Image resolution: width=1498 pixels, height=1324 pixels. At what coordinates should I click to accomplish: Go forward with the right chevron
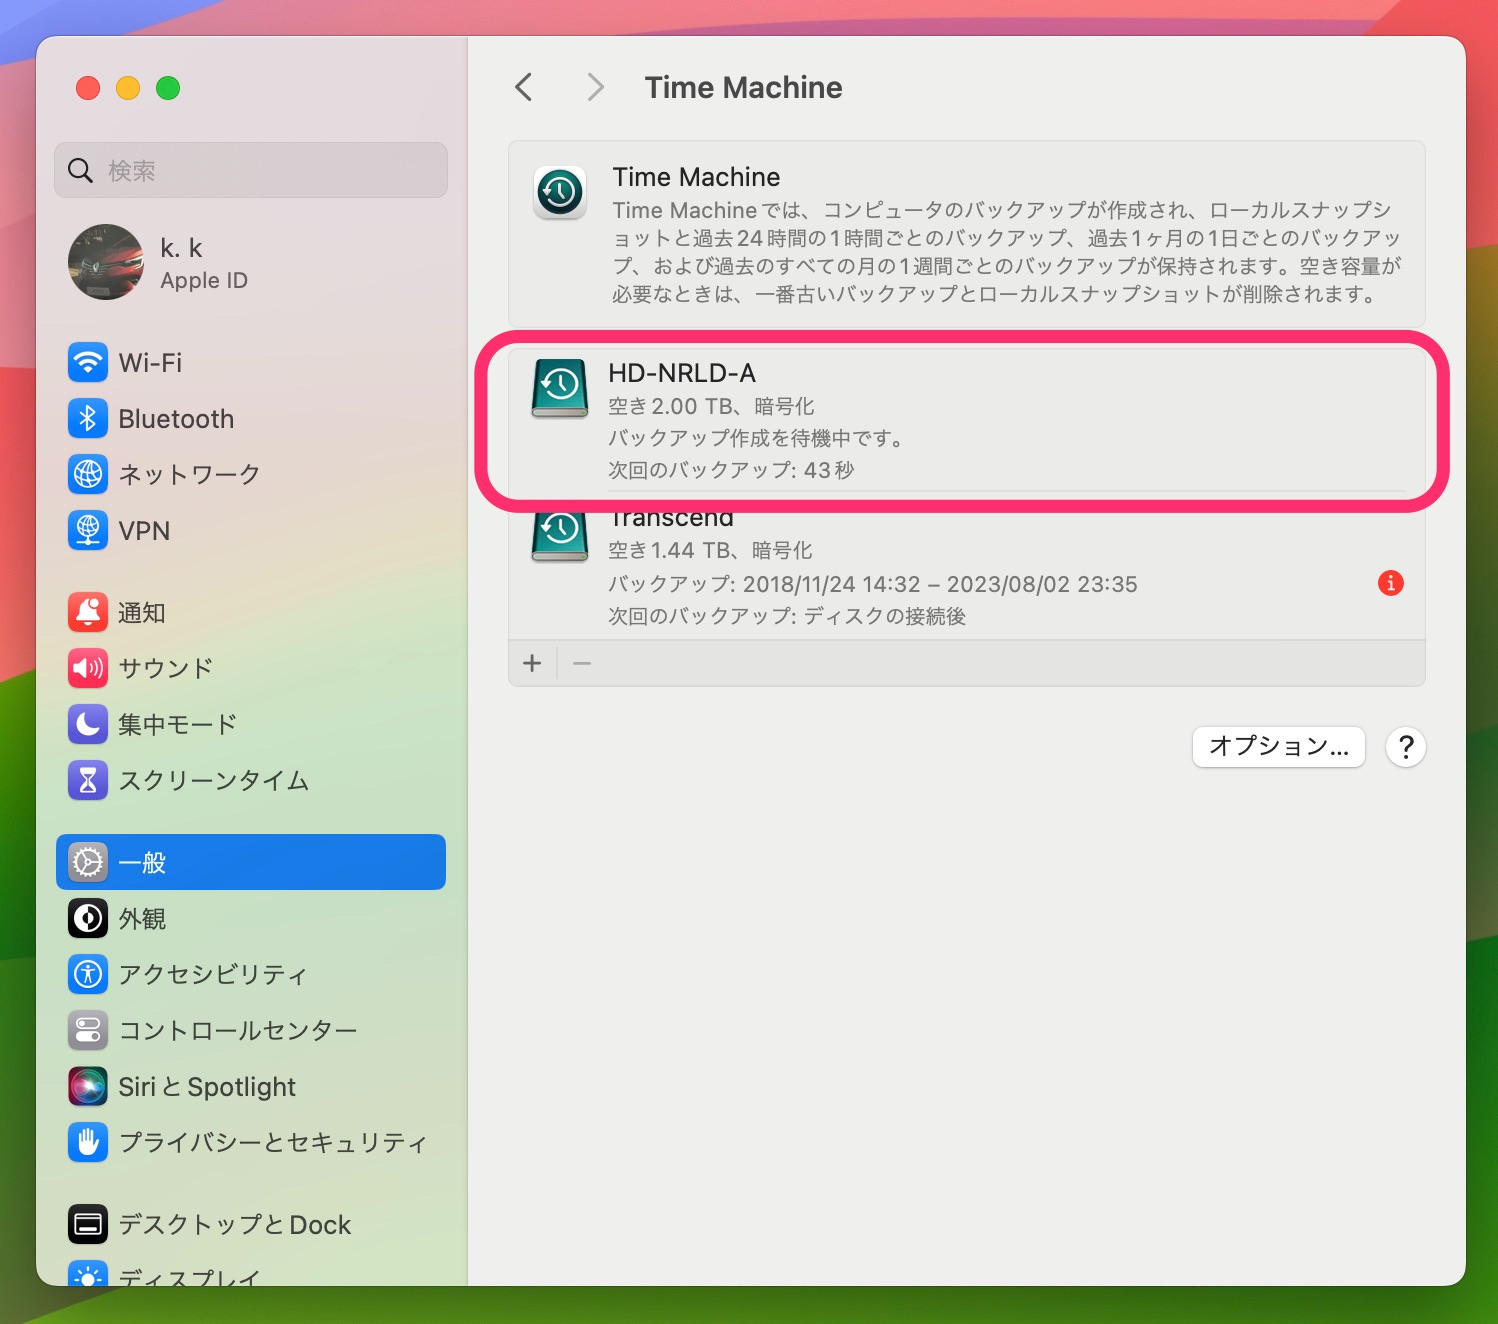pyautogui.click(x=596, y=87)
